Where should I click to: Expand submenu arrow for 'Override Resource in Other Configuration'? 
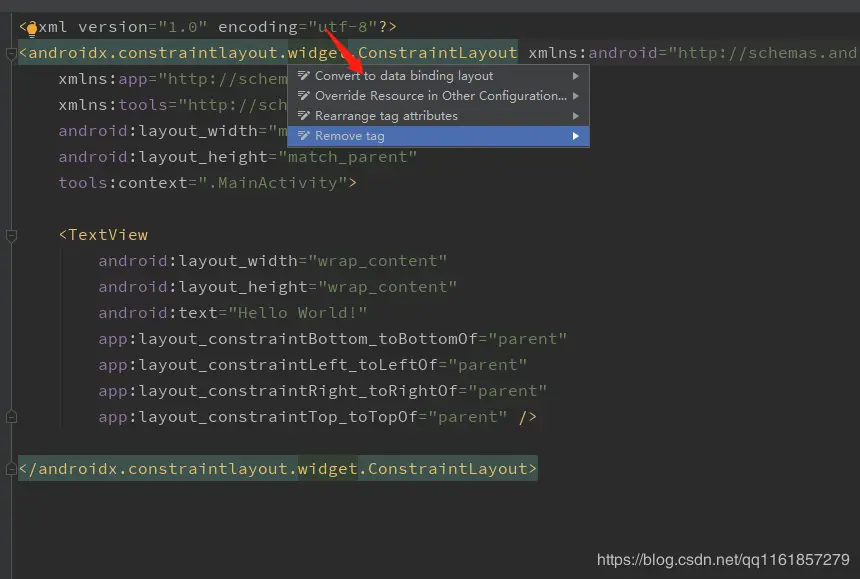click(575, 96)
